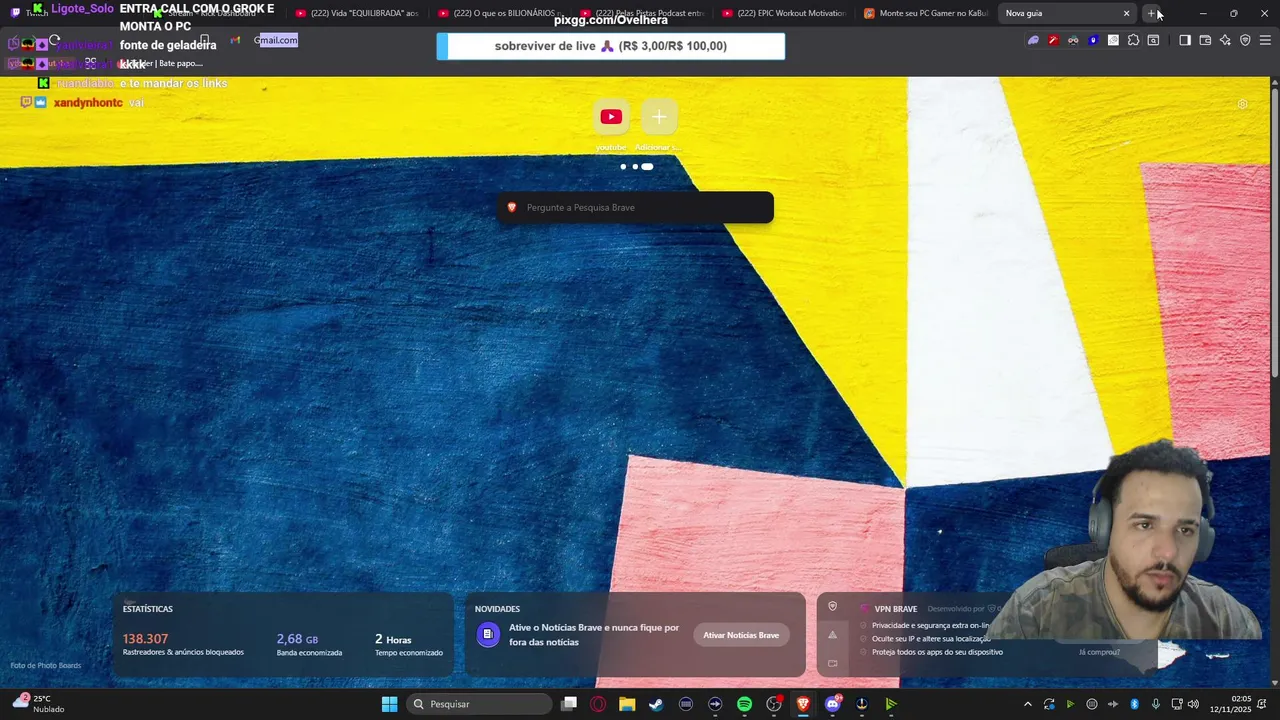The image size is (1280, 720).
Task: Open volume speaker tray control
Action: (x=1193, y=704)
